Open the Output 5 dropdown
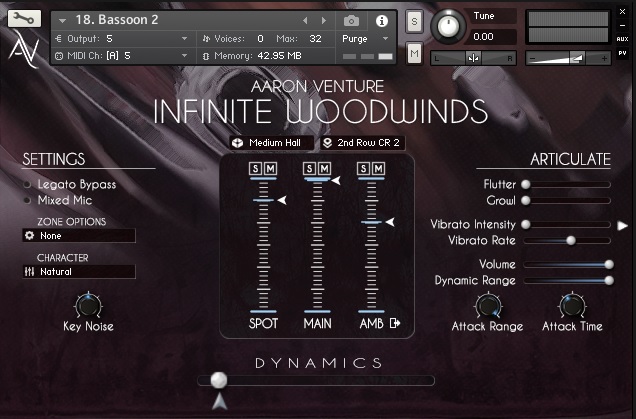Screen dimensions: 636x419 coord(185,39)
